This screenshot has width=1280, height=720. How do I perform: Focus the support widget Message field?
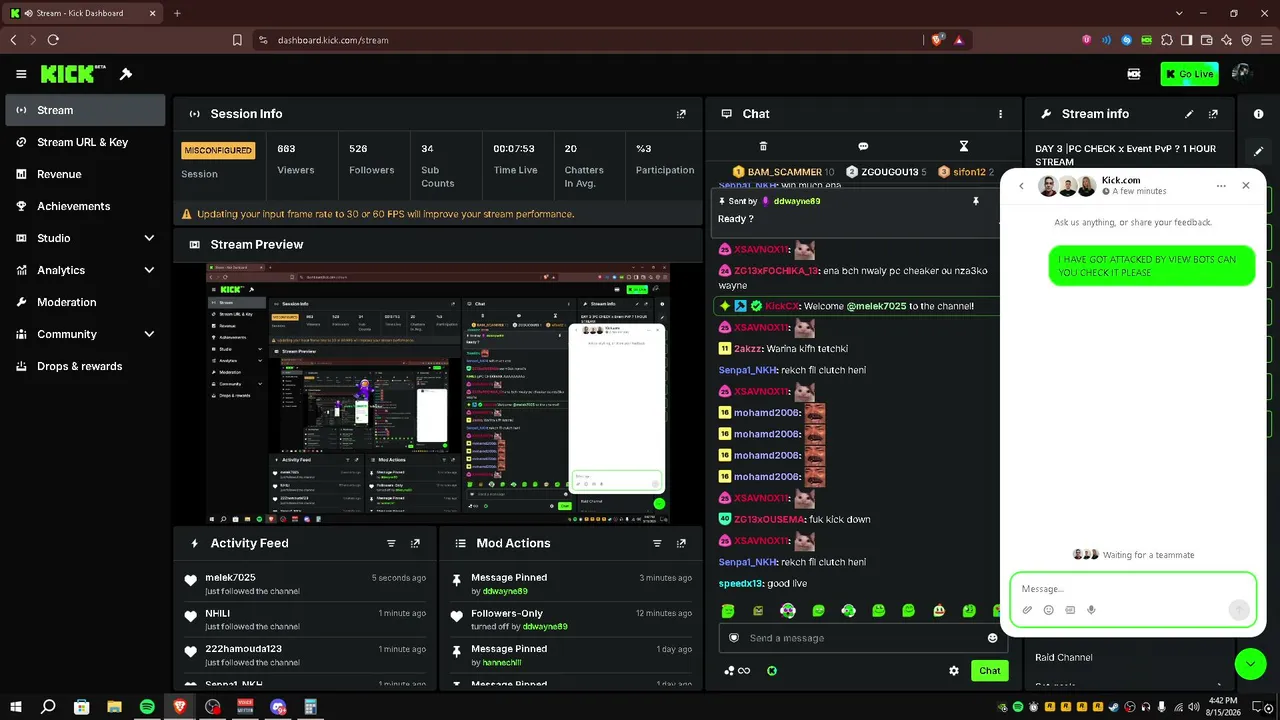pyautogui.click(x=1133, y=589)
